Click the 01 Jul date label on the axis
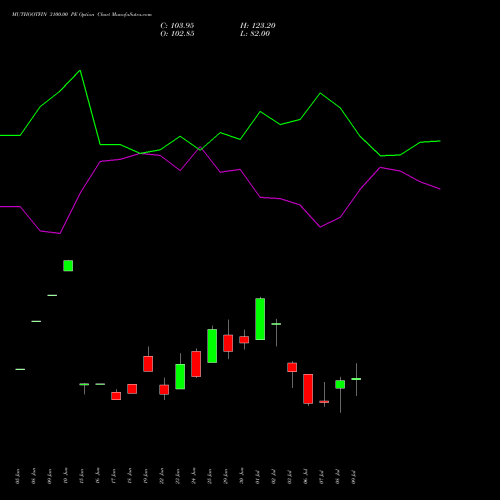Image resolution: width=500 pixels, height=500 pixels. pos(258,477)
